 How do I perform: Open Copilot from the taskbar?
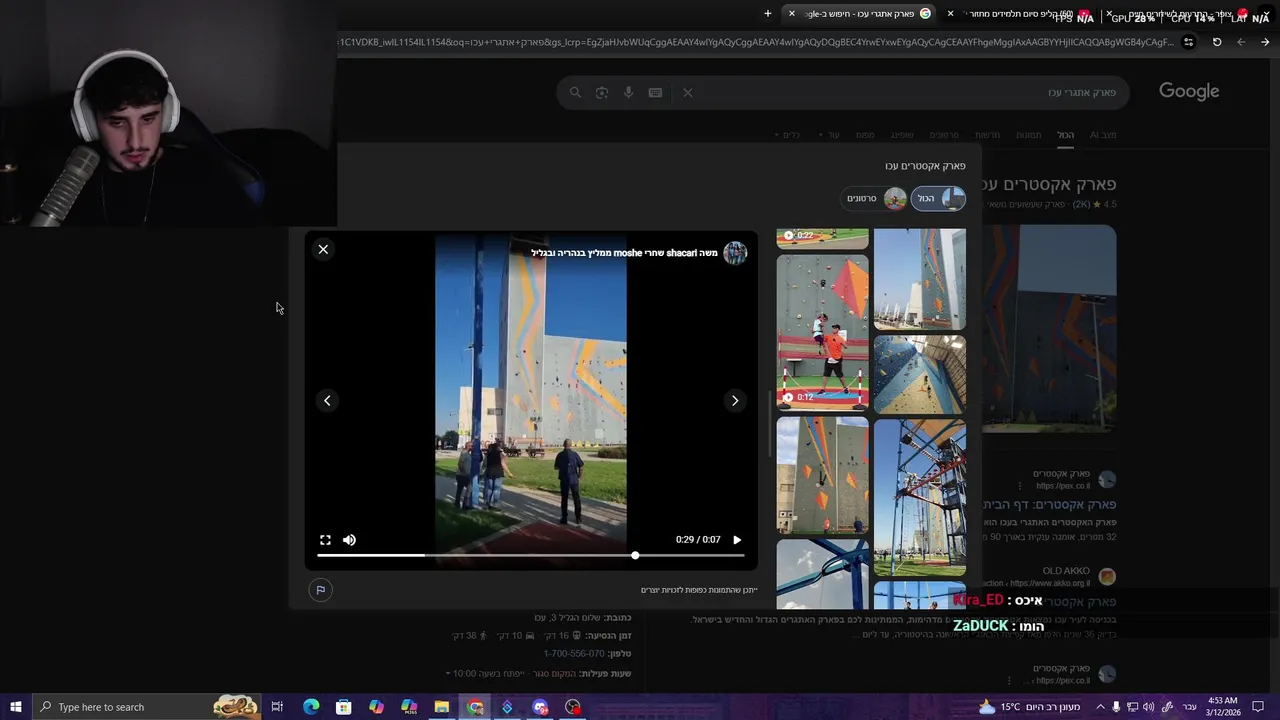click(x=376, y=707)
